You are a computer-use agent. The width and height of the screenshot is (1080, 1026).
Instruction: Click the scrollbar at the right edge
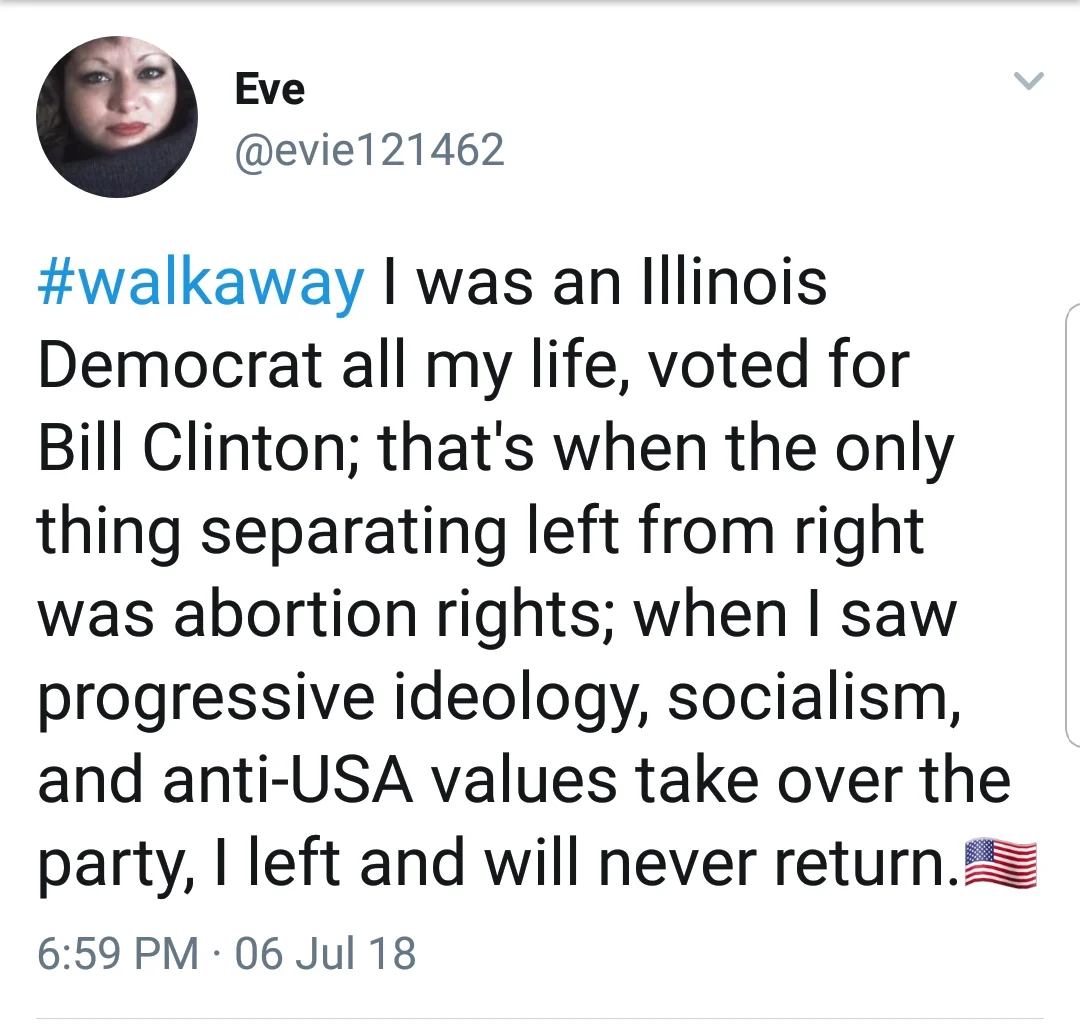(x=1073, y=525)
